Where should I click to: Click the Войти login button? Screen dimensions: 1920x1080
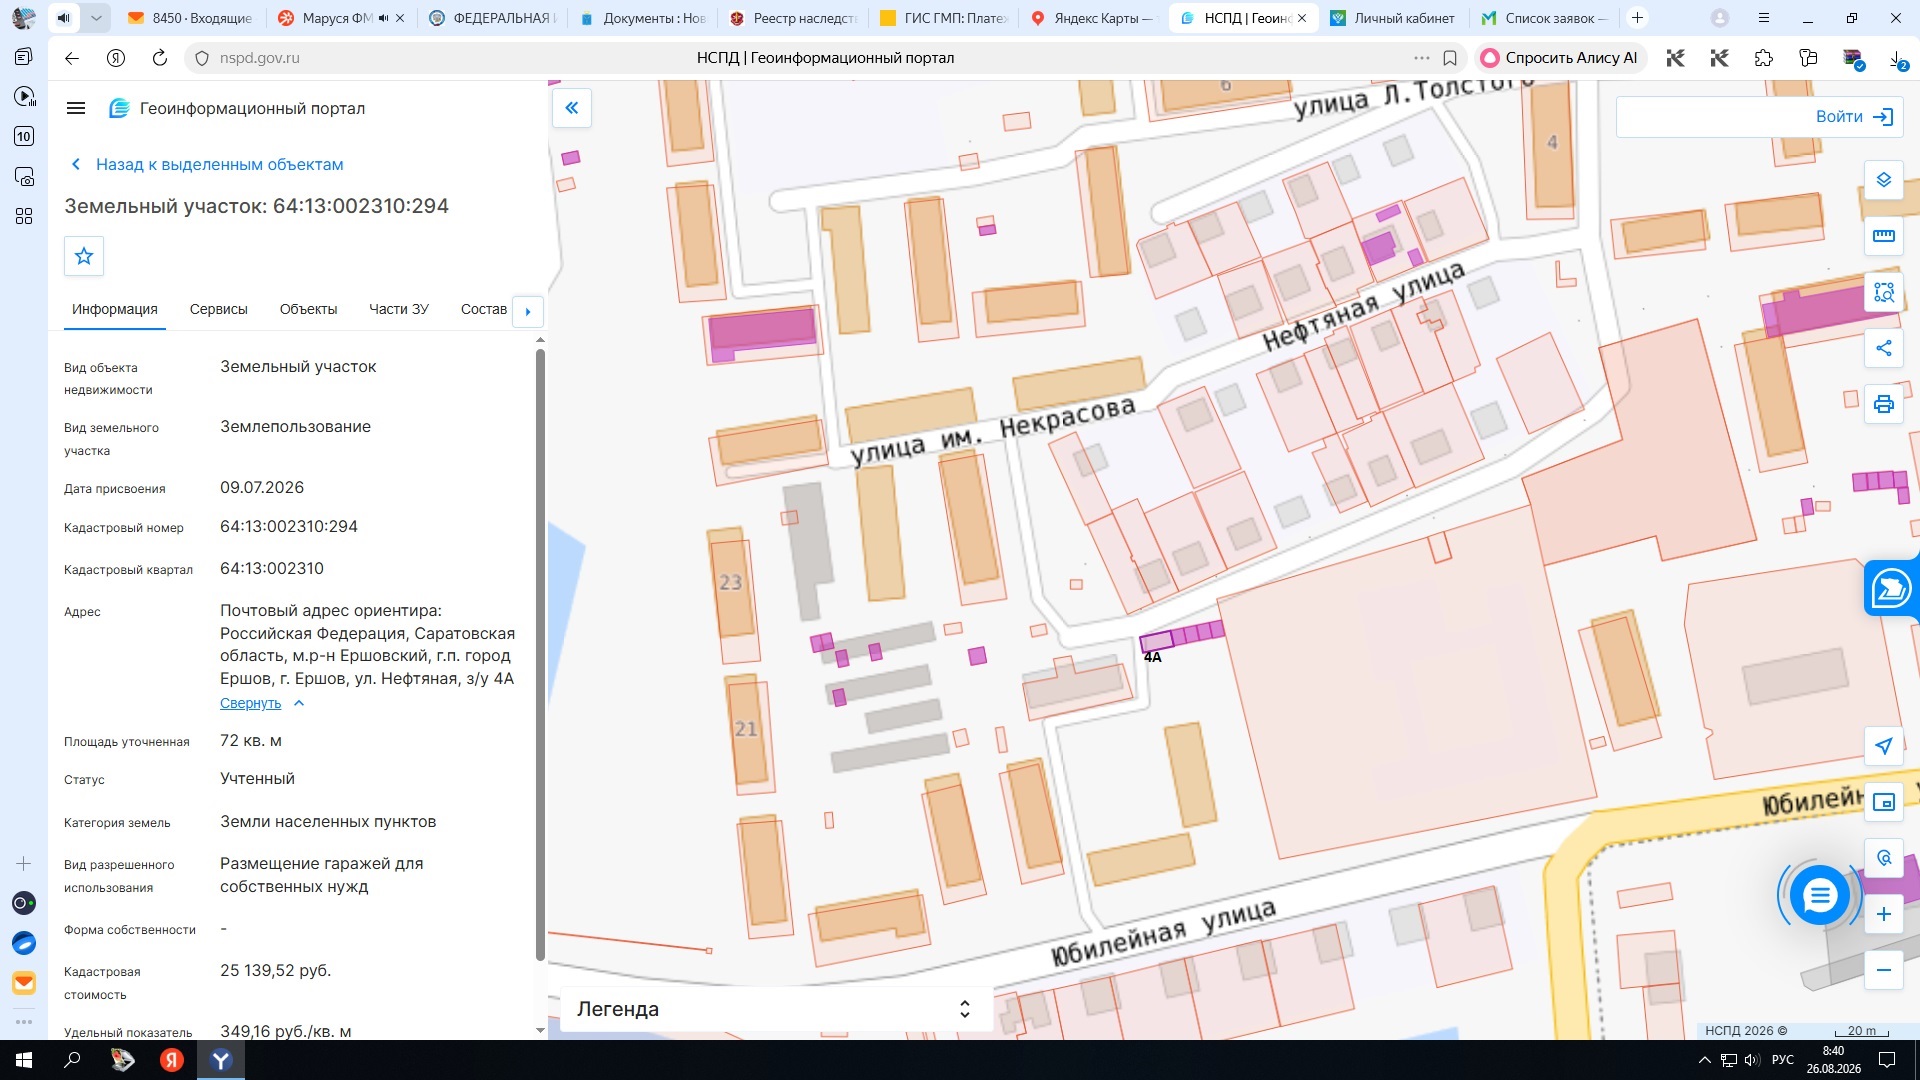click(1855, 117)
